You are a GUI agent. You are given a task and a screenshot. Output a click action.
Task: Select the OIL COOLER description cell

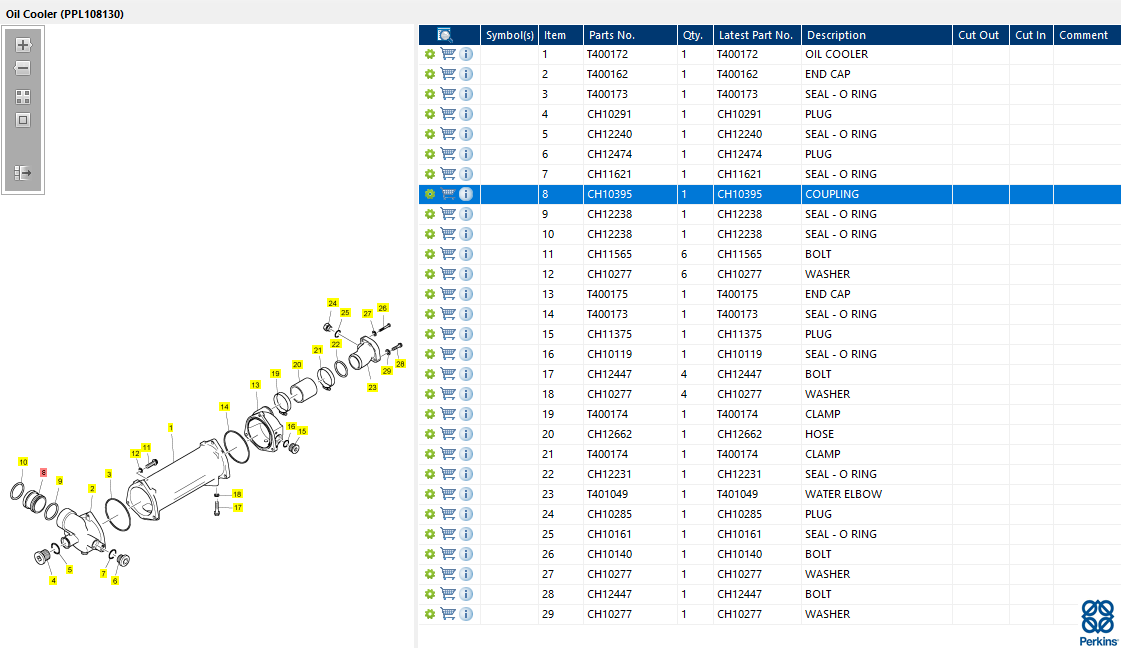click(876, 54)
